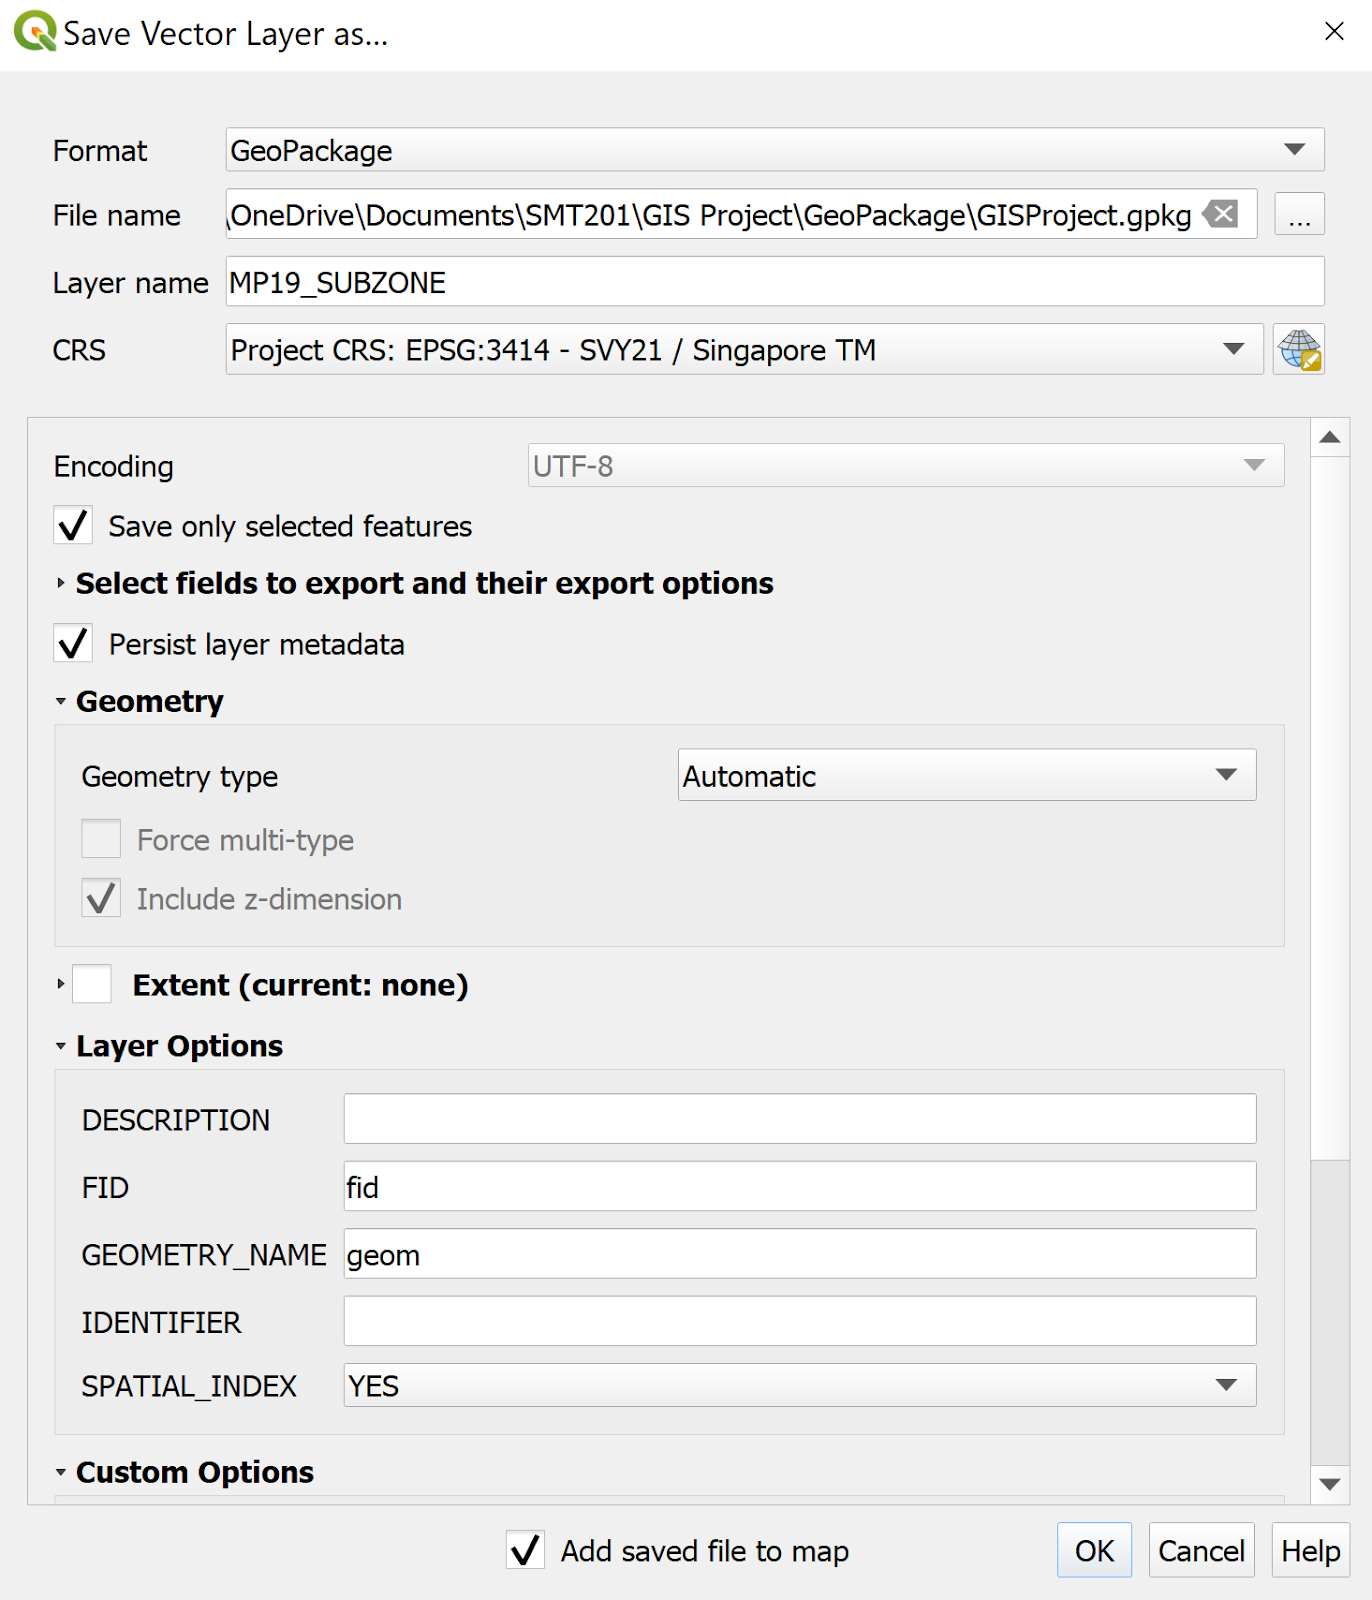Clear the File name field with X icon
This screenshot has width=1372, height=1600.
coord(1221,214)
